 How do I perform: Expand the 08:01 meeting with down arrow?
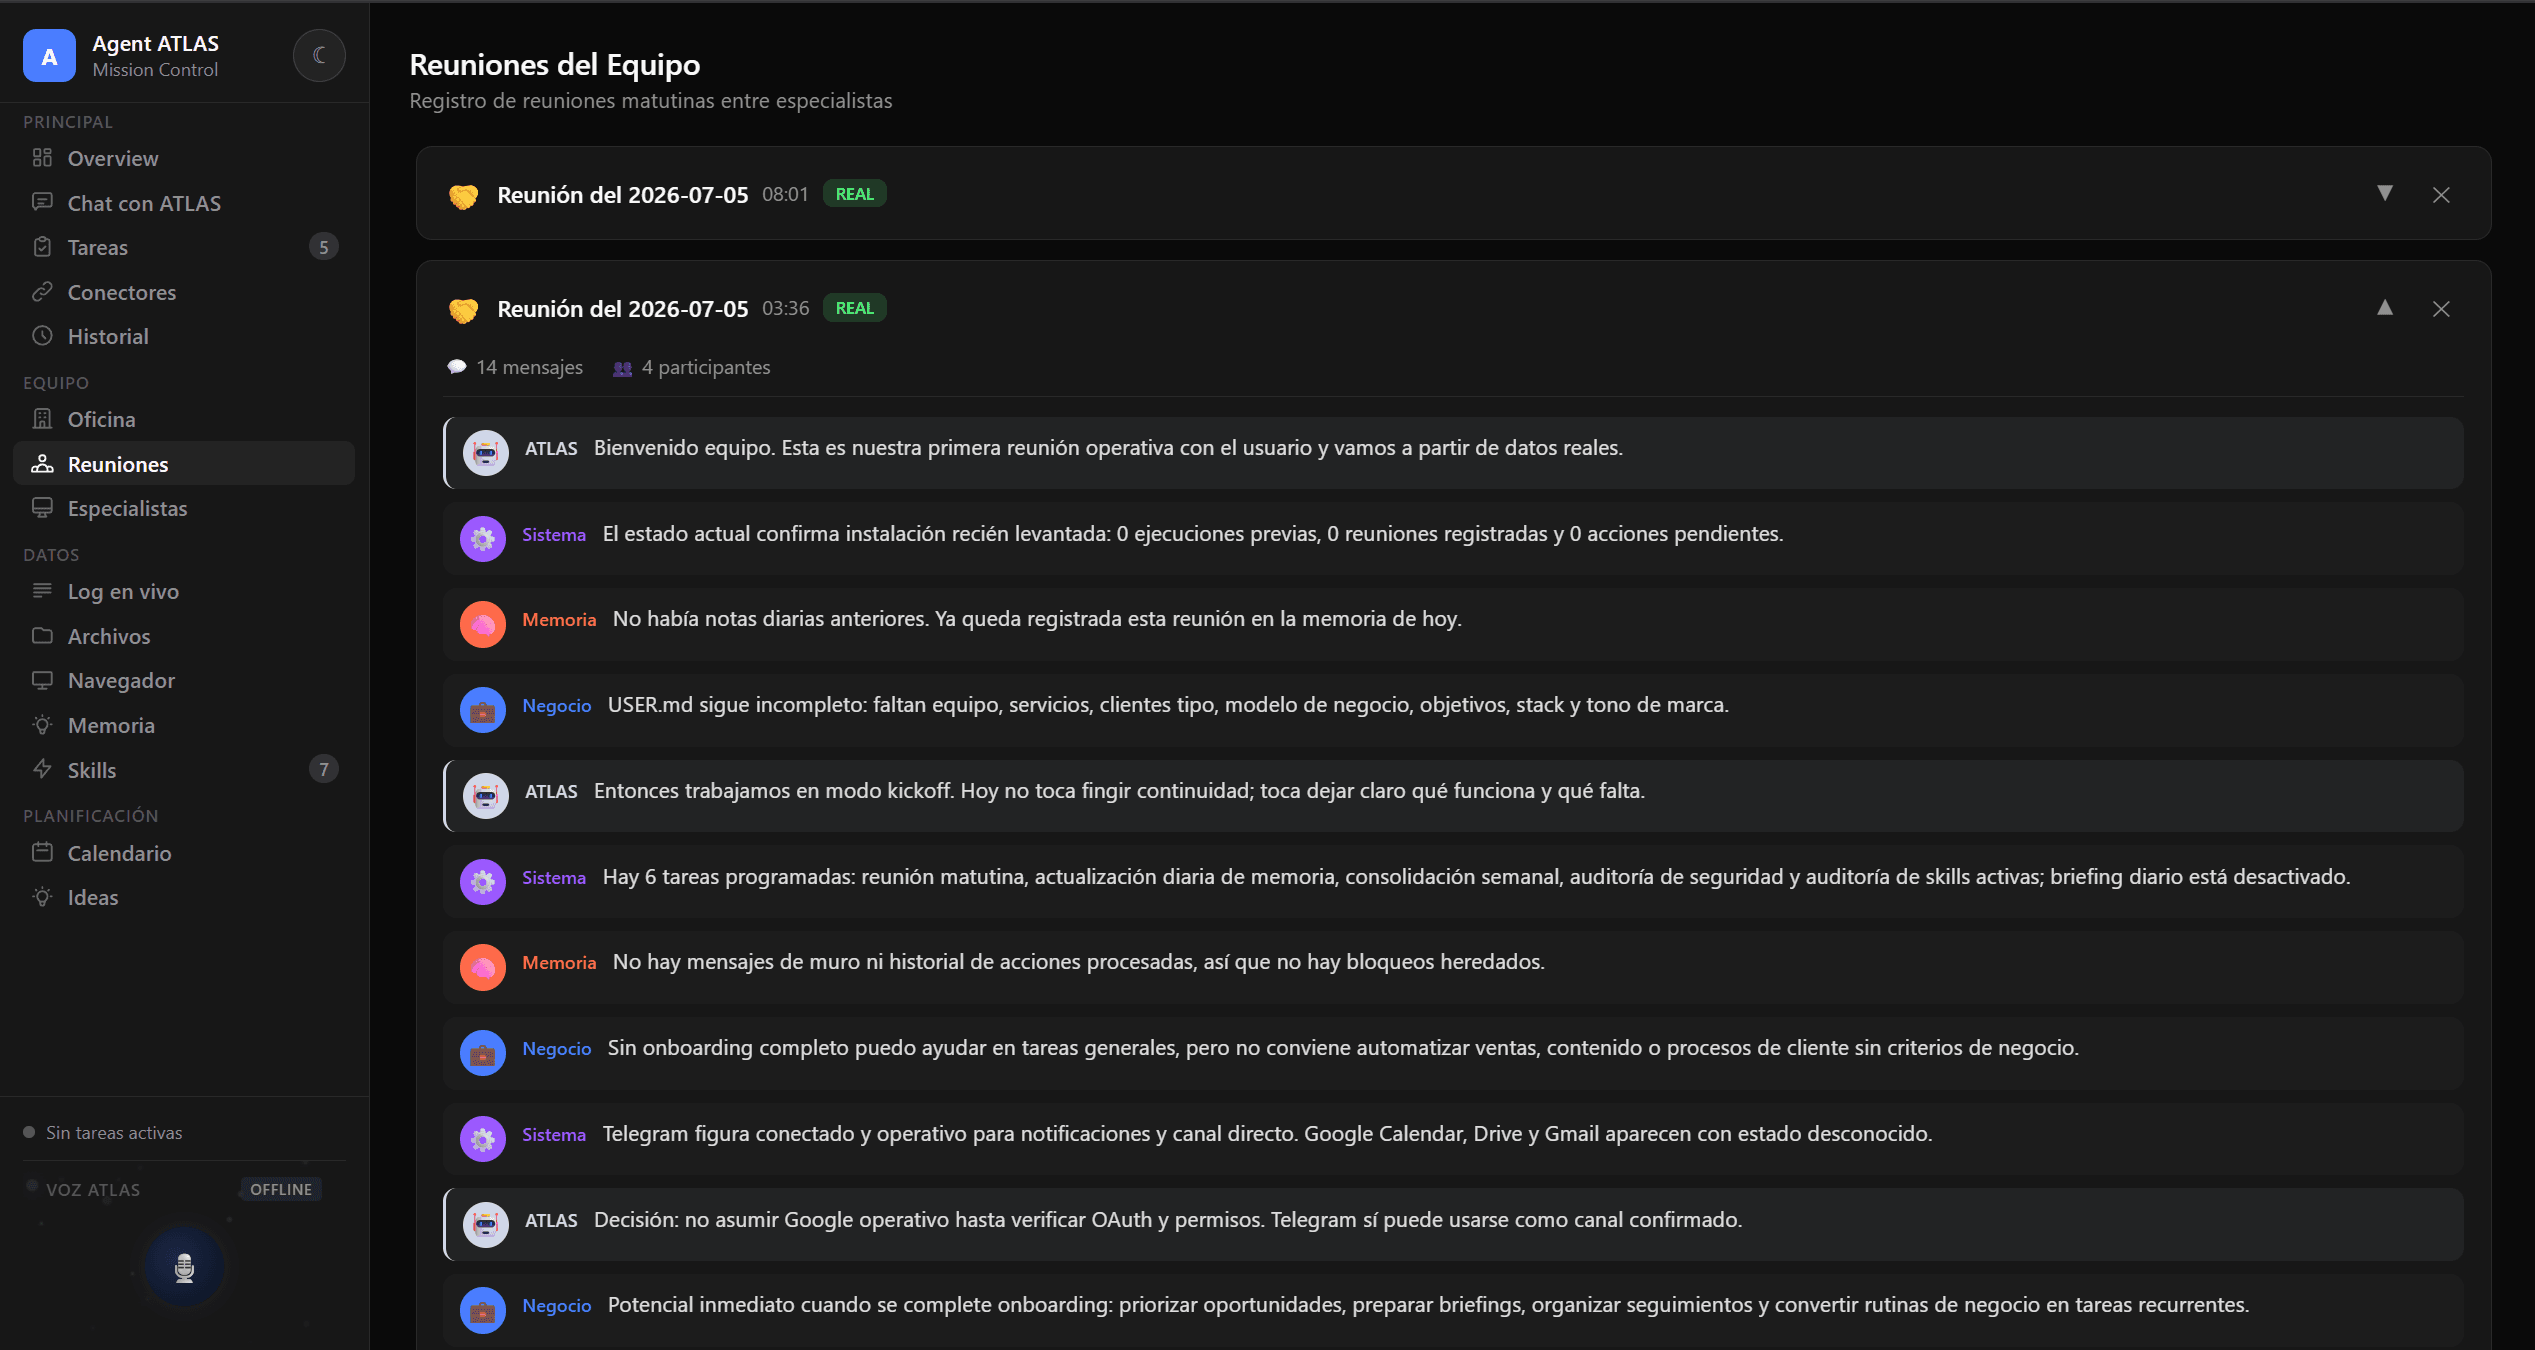[x=2385, y=194]
